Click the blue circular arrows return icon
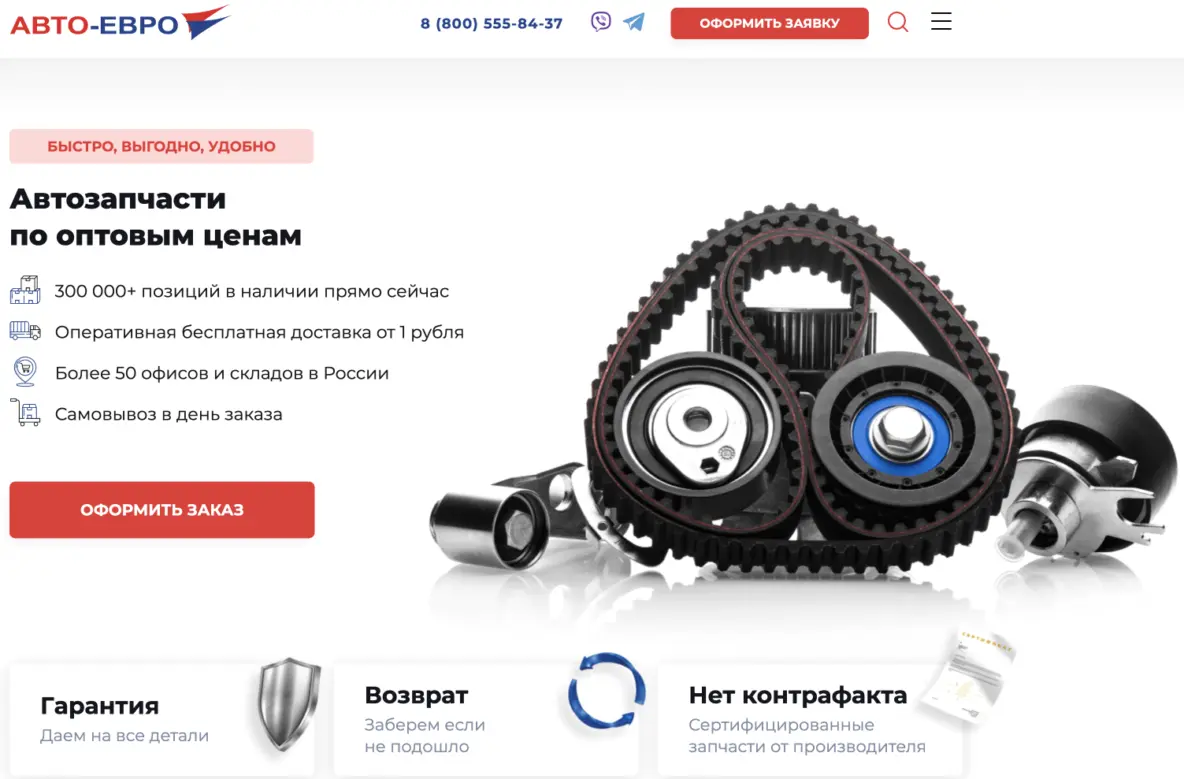Viewport: 1184px width, 779px height. click(x=606, y=690)
